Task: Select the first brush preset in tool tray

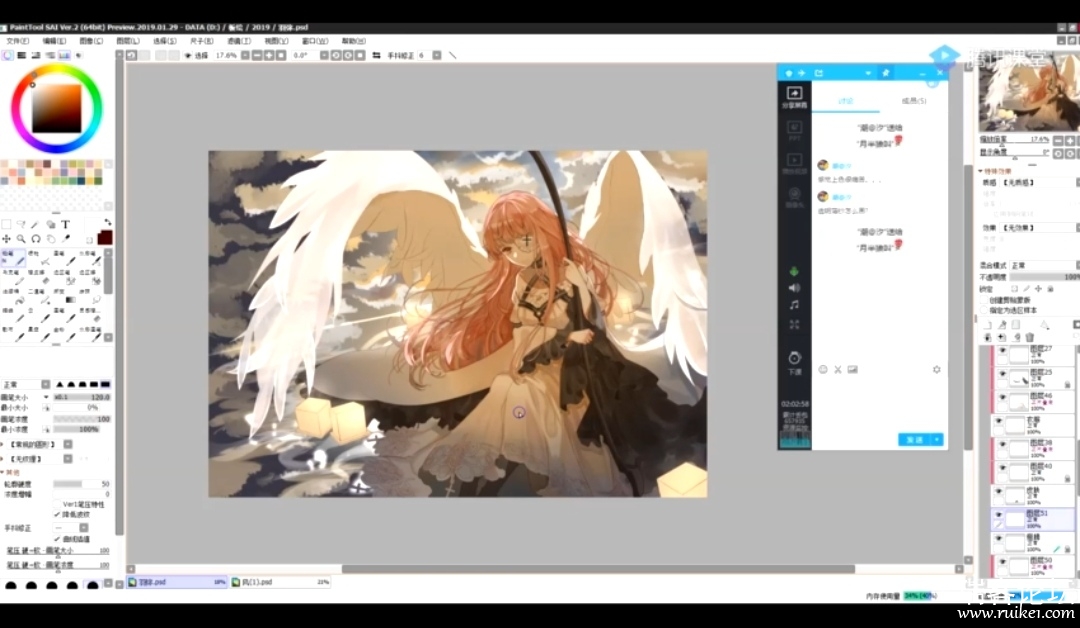Action: [x=14, y=258]
